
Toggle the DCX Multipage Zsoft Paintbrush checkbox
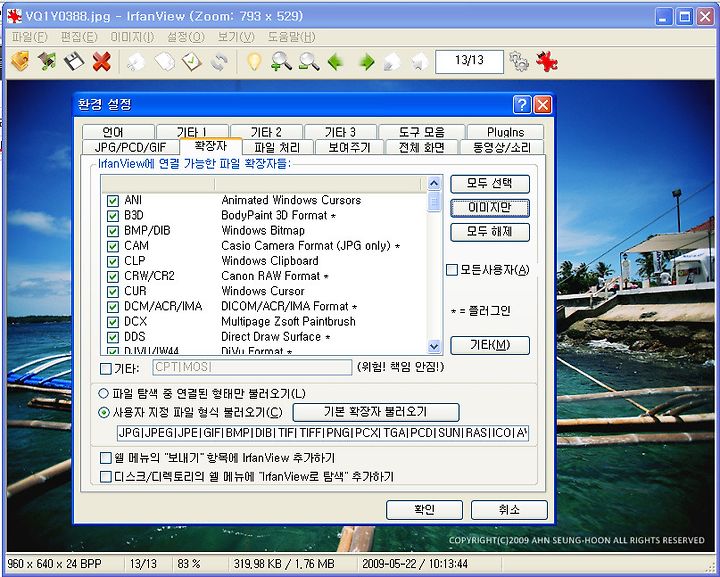[x=112, y=322]
